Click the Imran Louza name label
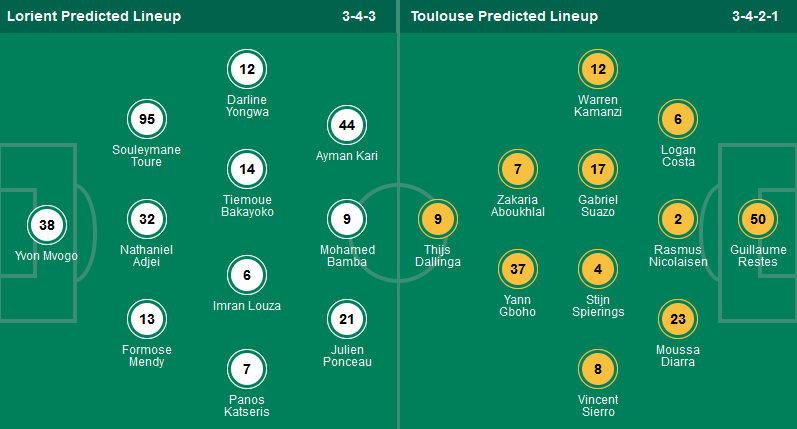The width and height of the screenshot is (797, 429). coord(247,305)
